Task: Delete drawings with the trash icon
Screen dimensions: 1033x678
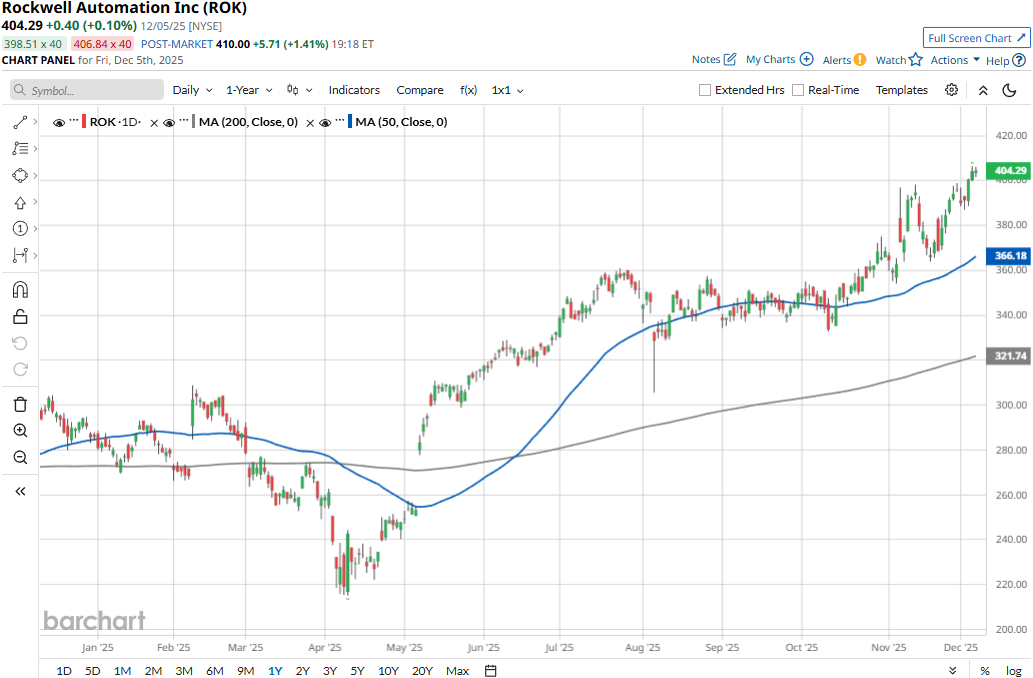Action: tap(20, 404)
